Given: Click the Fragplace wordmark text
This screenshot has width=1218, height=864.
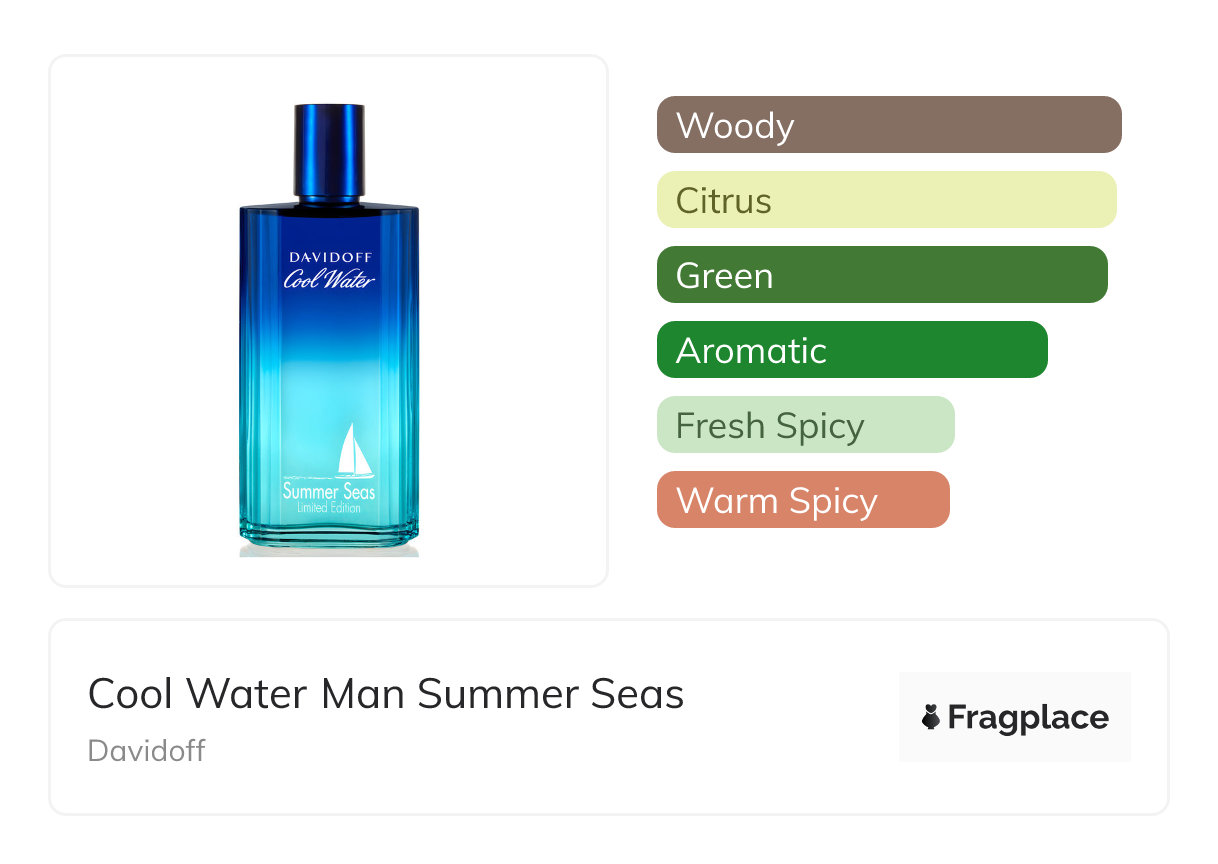Looking at the screenshot, I should tap(1028, 717).
